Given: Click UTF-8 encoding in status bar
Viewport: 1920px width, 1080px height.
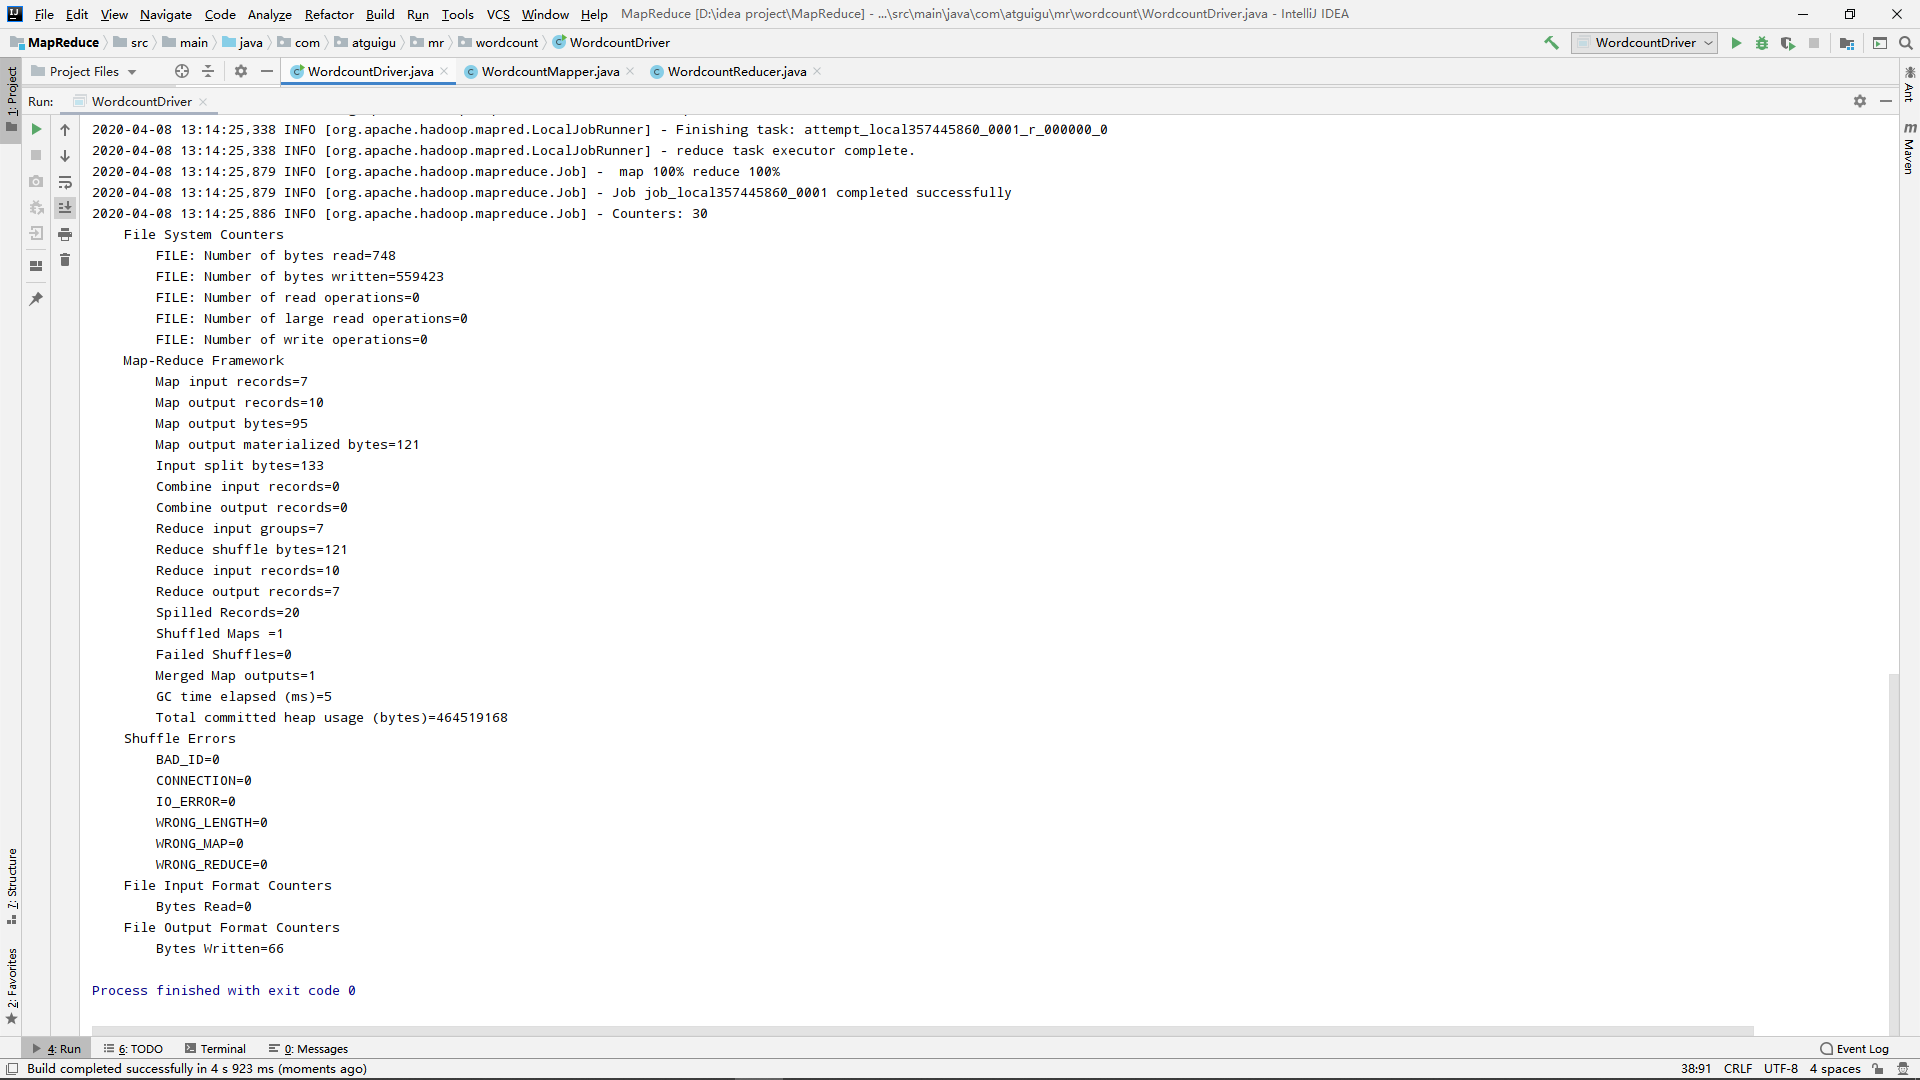Looking at the screenshot, I should 1780,1068.
